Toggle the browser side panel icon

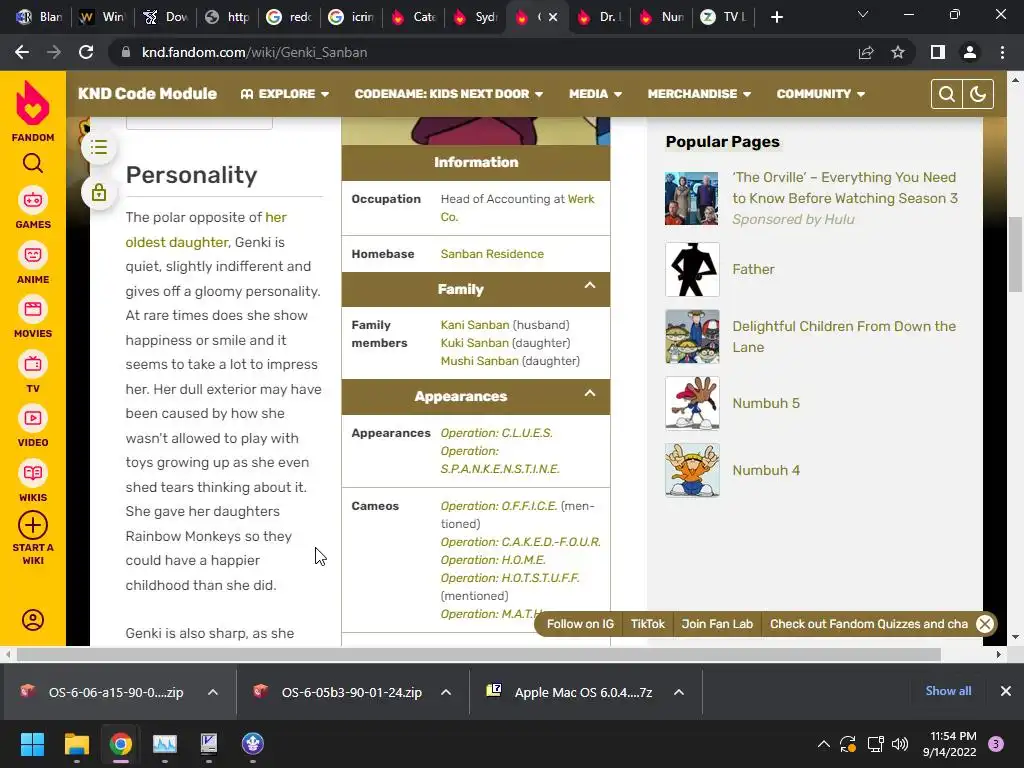(938, 52)
